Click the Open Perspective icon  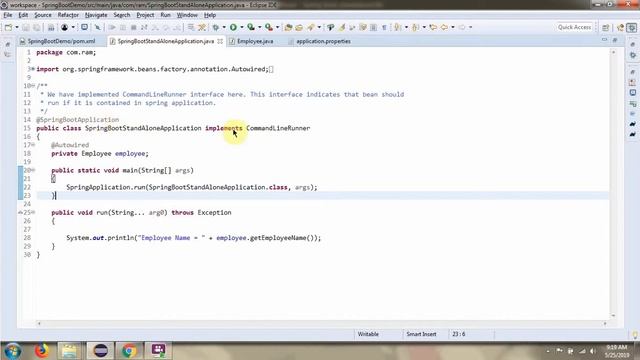point(606,27)
